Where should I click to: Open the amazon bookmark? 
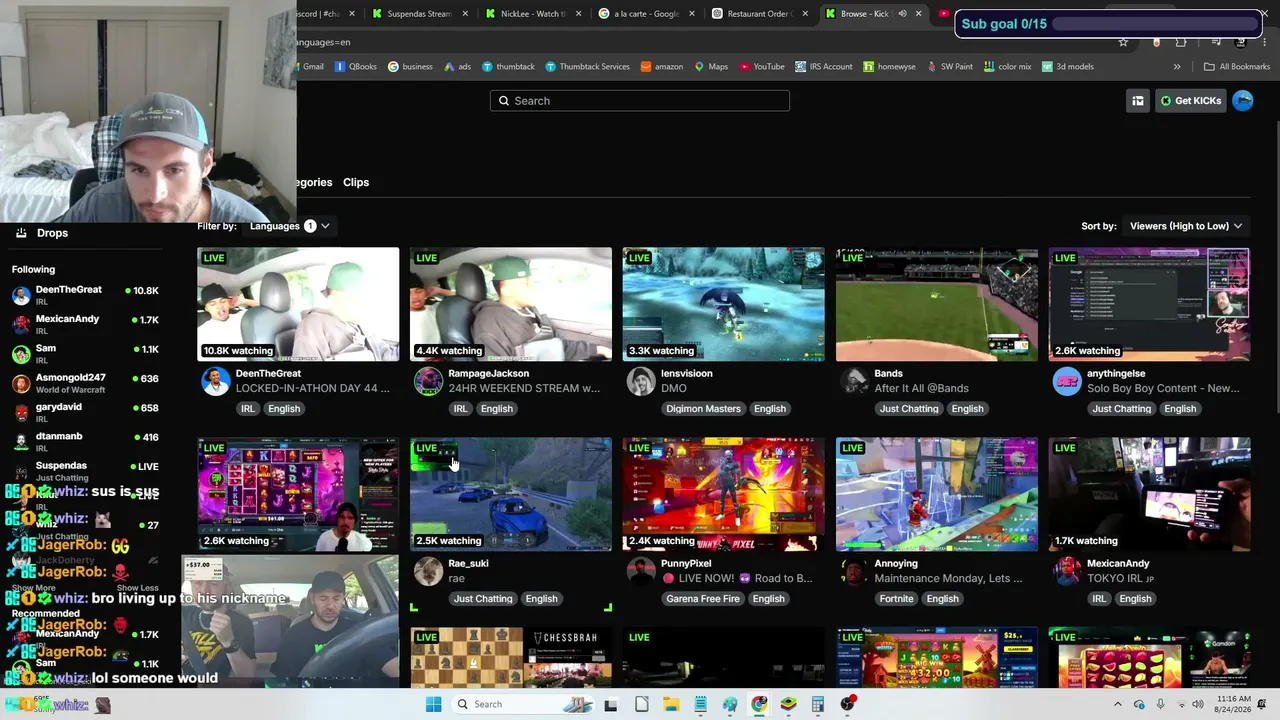(662, 67)
